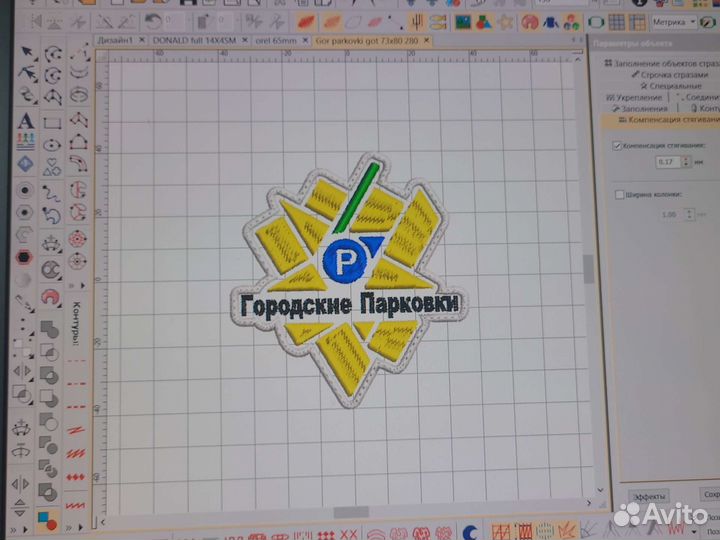This screenshot has width=720, height=540.
Task: Choose the blue diamond monogram tool
Action: coord(25,164)
